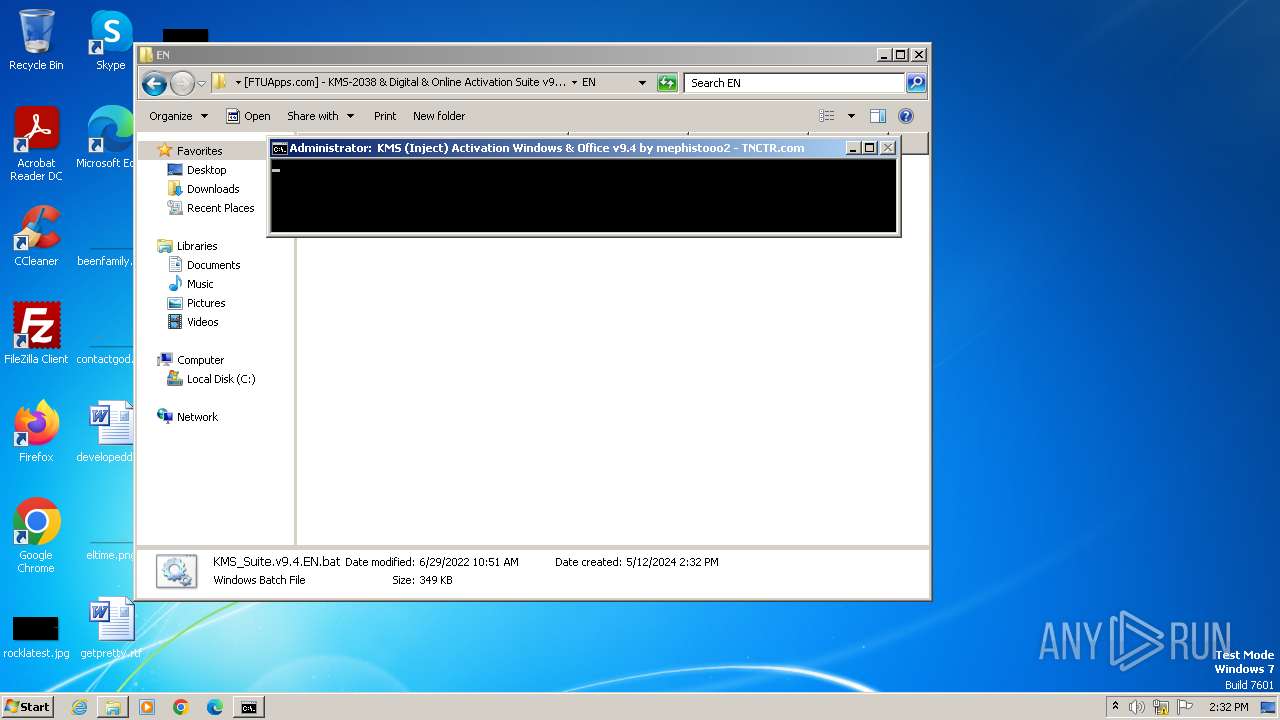Open FileZilla Client shortcut
This screenshot has height=720, width=1280.
tap(36, 334)
